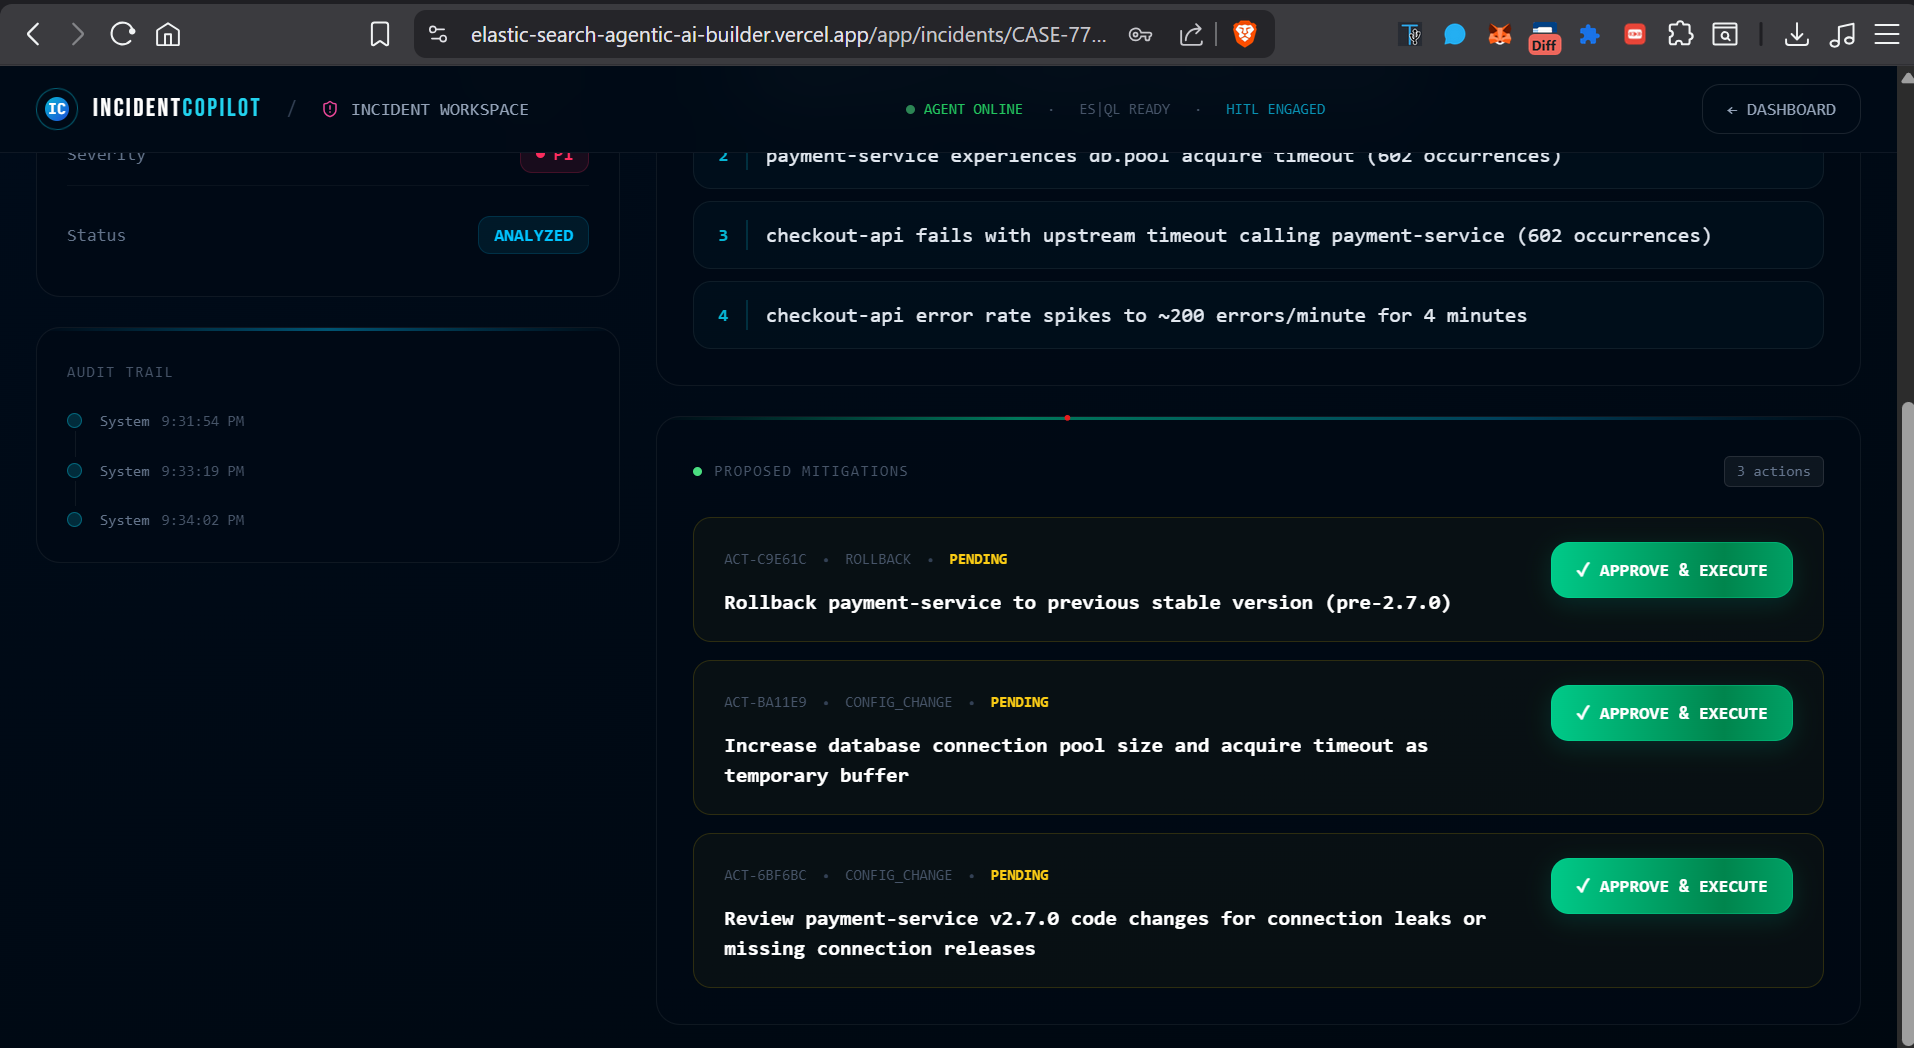Click the Incident Workspace shield icon
This screenshot has width=1914, height=1048.
(x=330, y=109)
